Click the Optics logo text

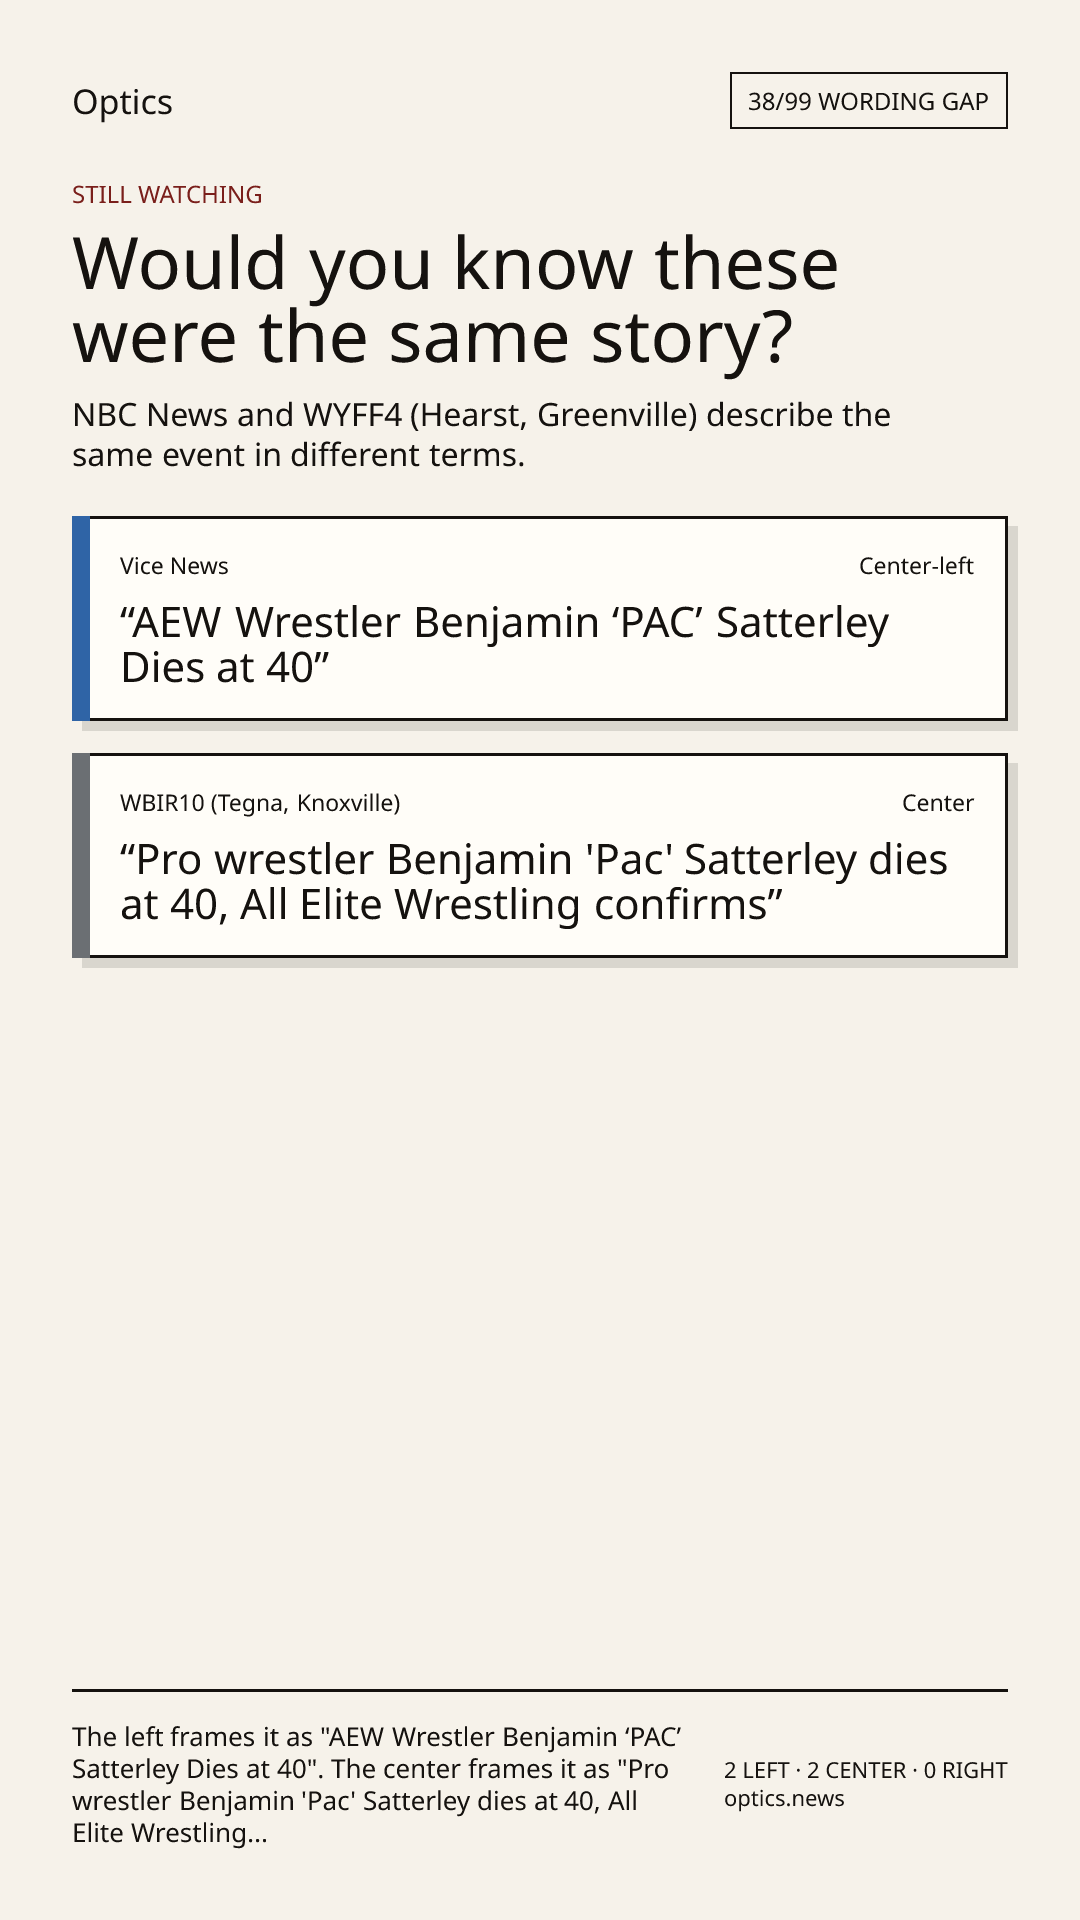coord(122,102)
